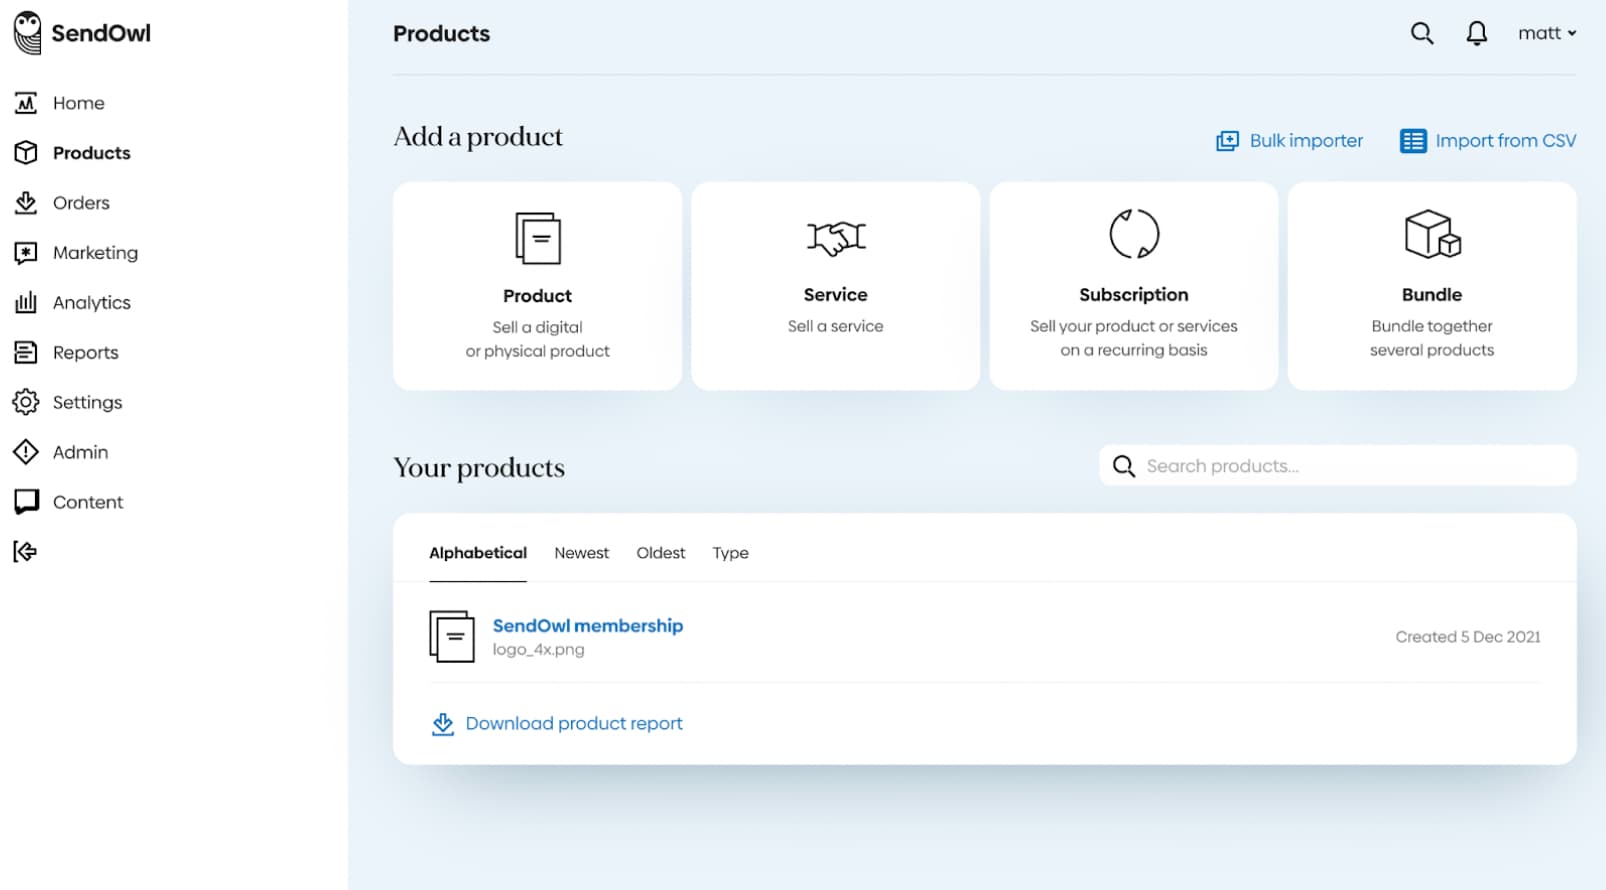Sort products by Newest tab

click(x=581, y=553)
